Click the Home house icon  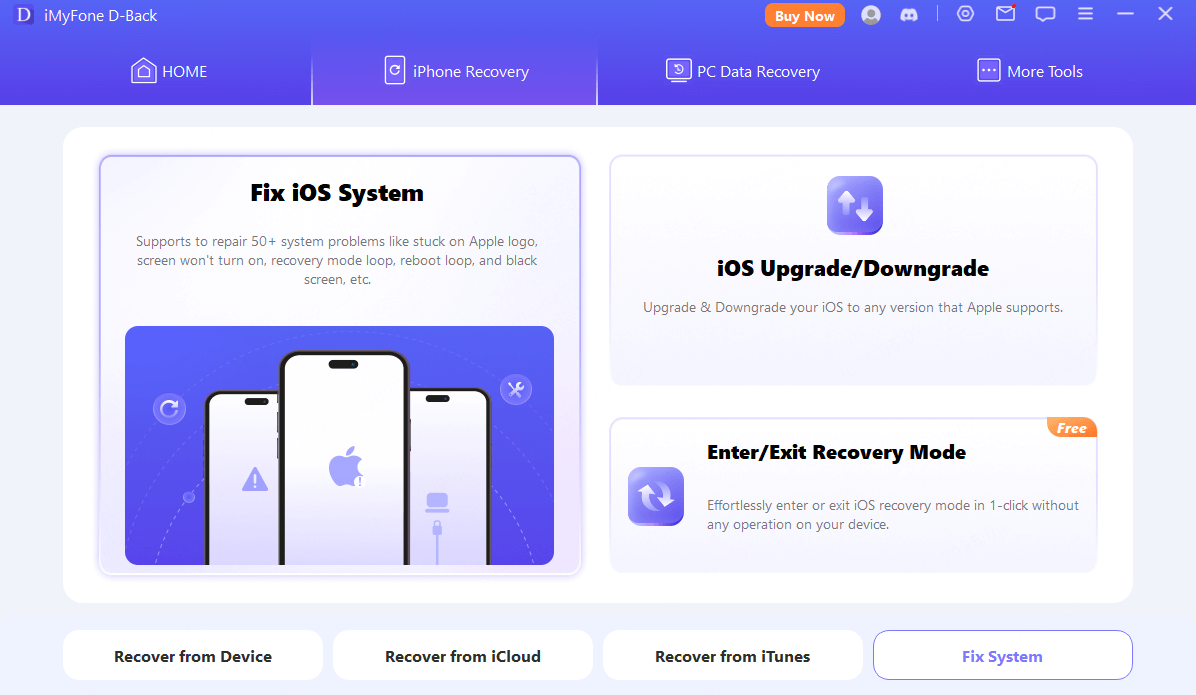(x=143, y=71)
